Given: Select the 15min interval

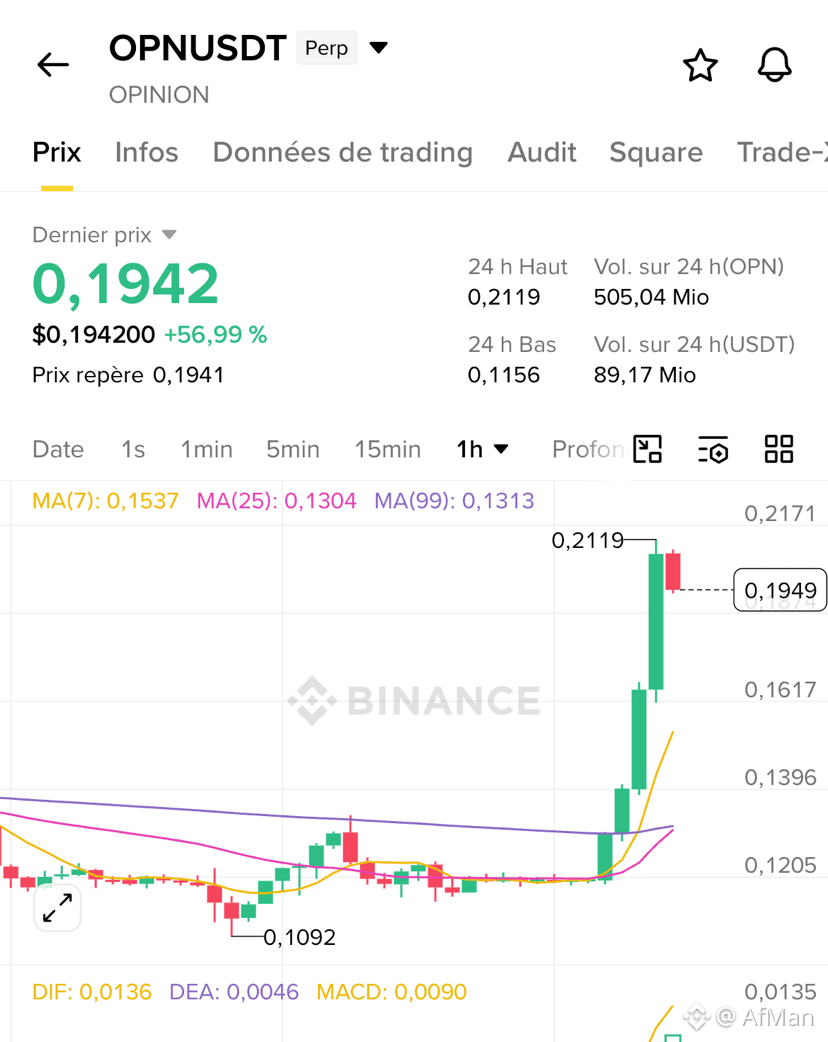Looking at the screenshot, I should [387, 449].
